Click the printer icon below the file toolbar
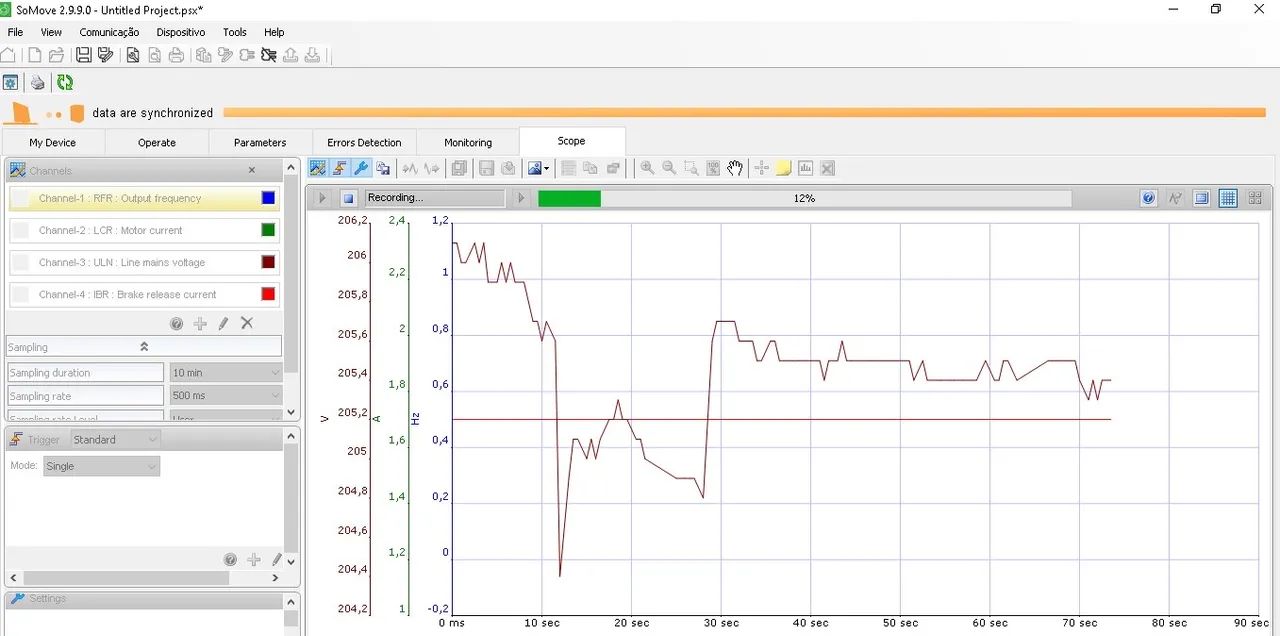Screen dimensions: 1280x636 pos(37,83)
